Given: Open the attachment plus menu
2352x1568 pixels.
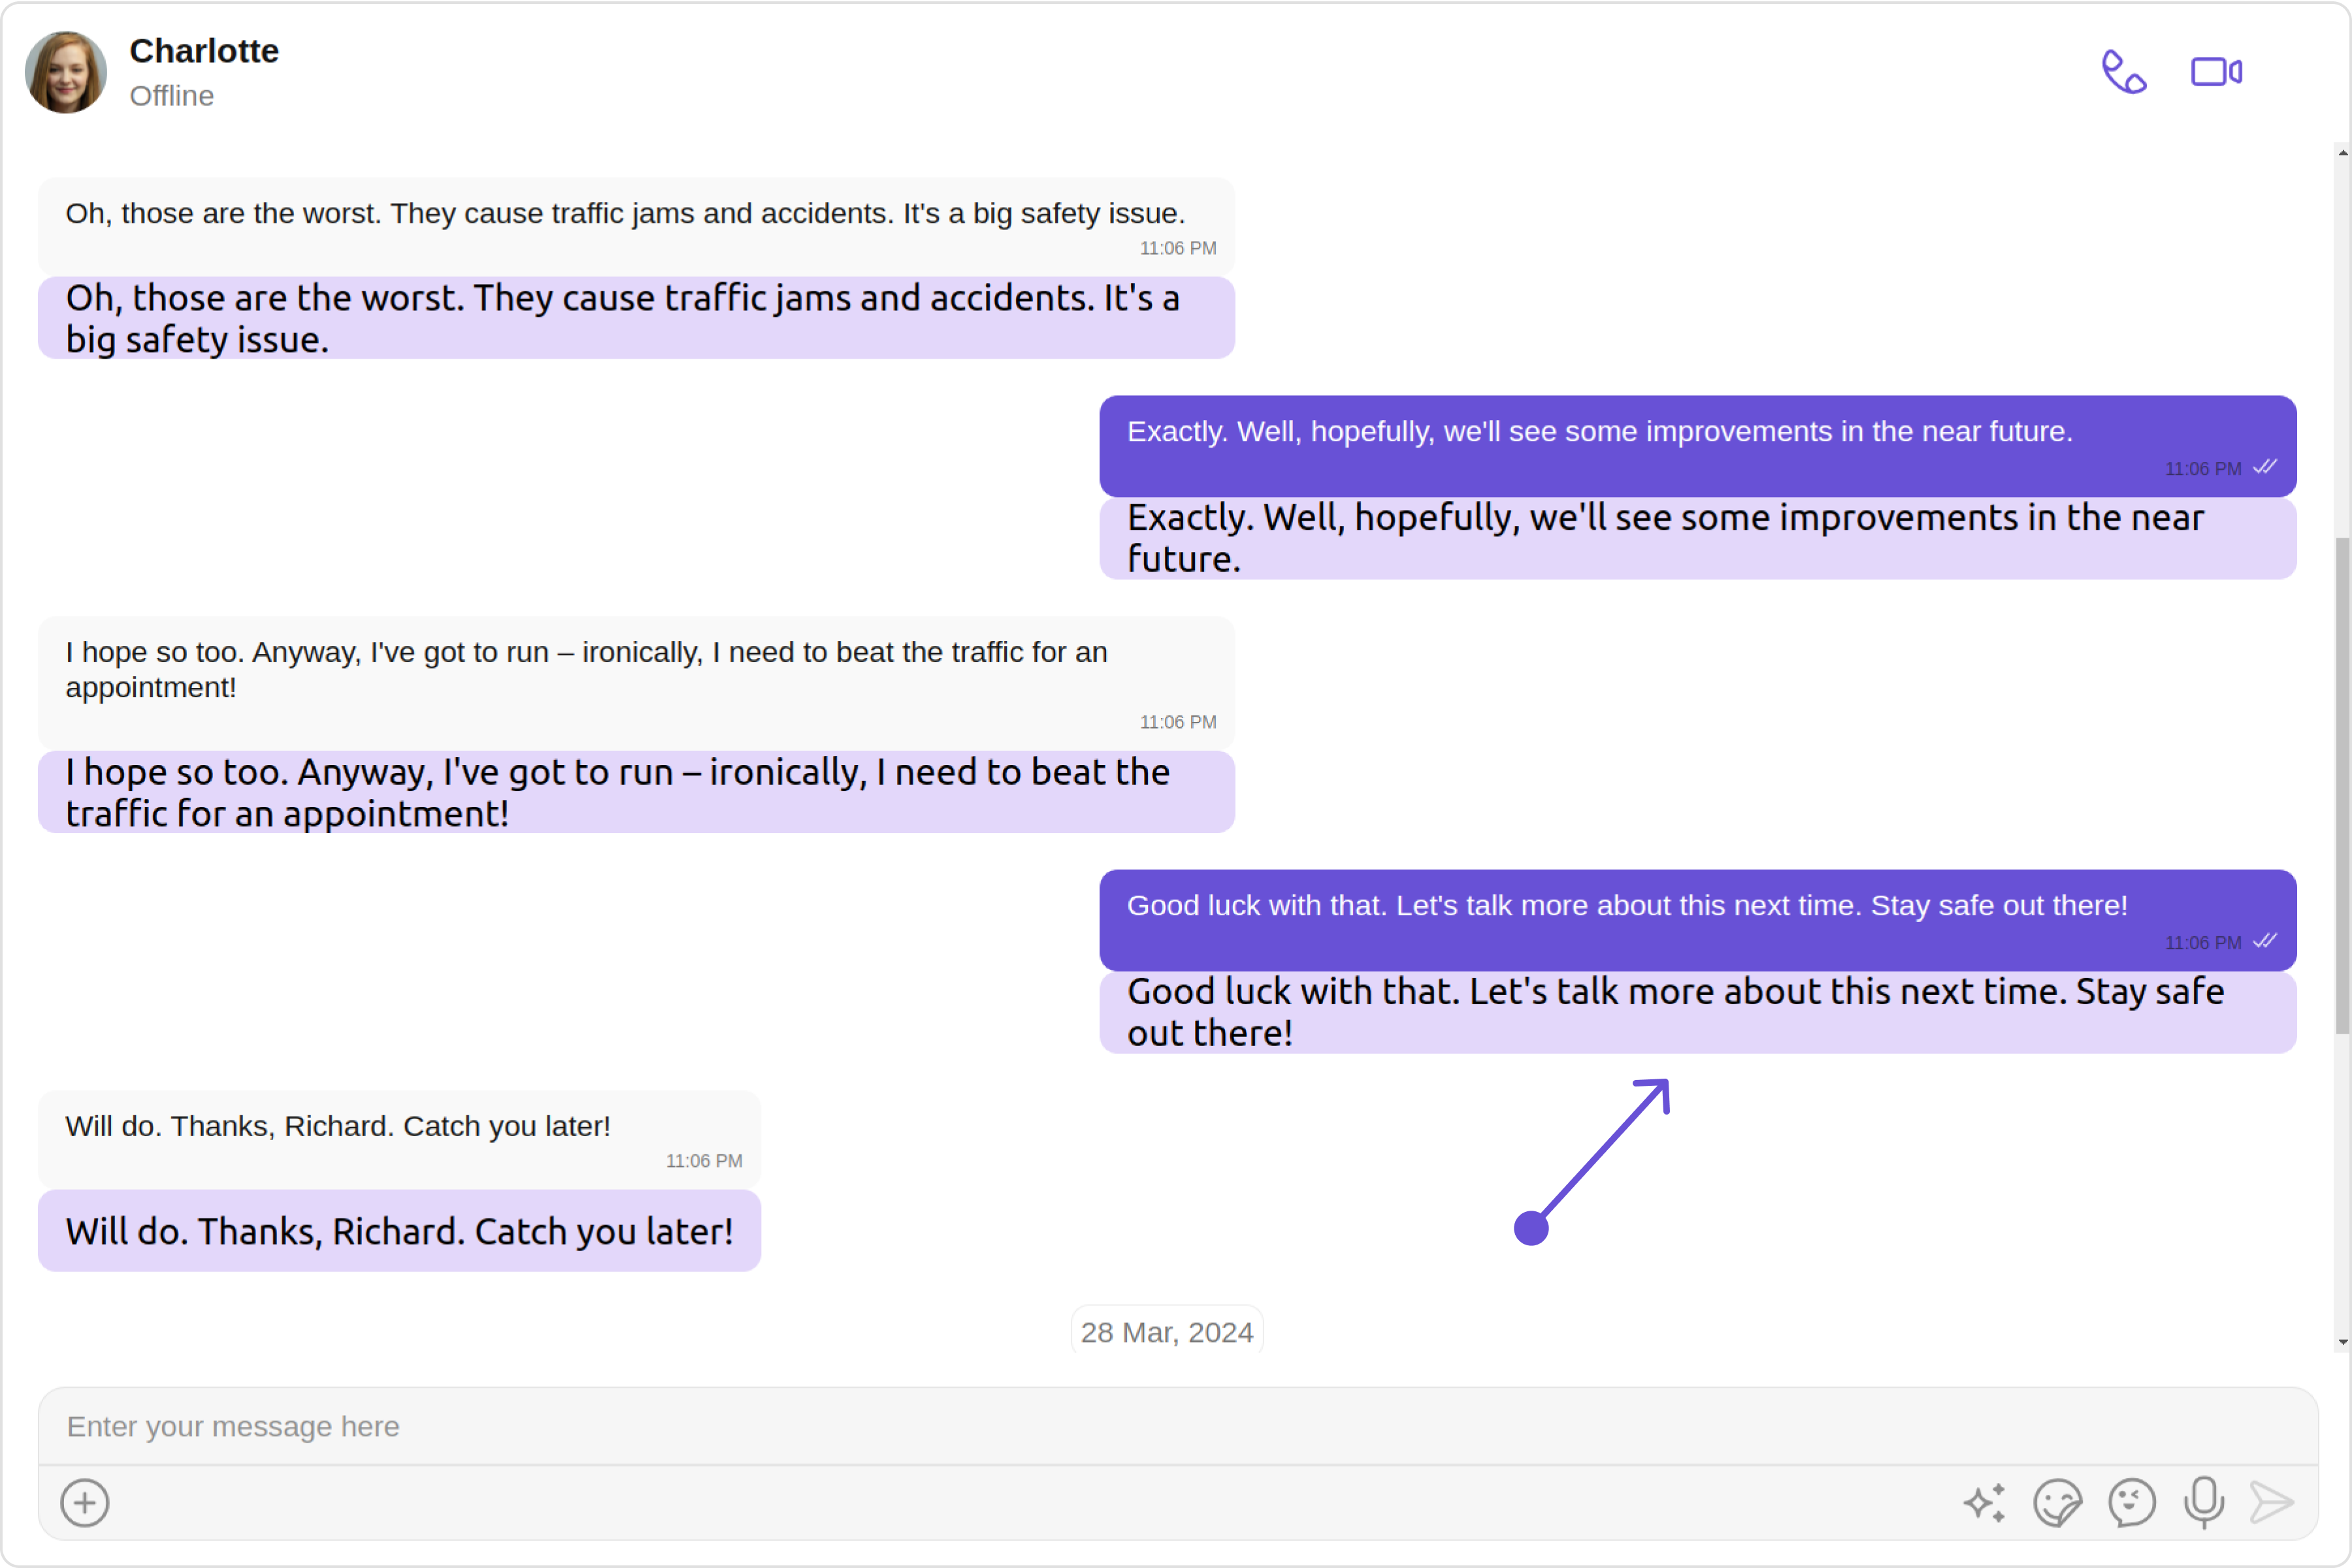Looking at the screenshot, I should pos(85,1502).
